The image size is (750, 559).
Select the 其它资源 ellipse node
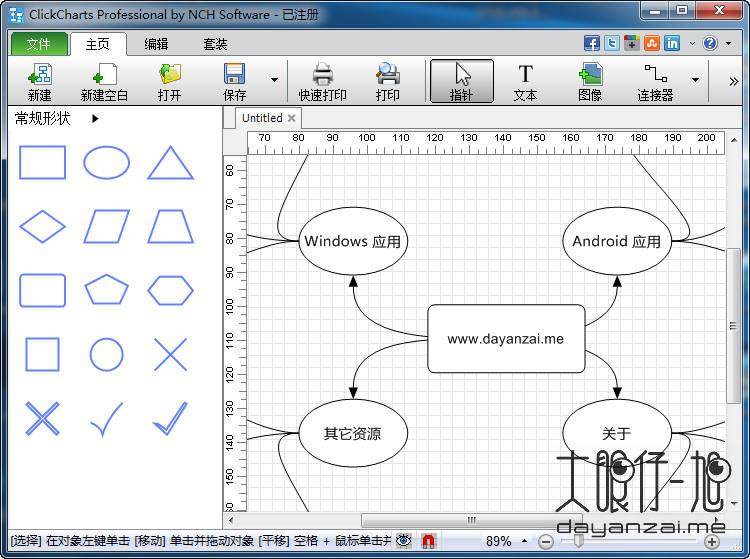click(x=353, y=433)
